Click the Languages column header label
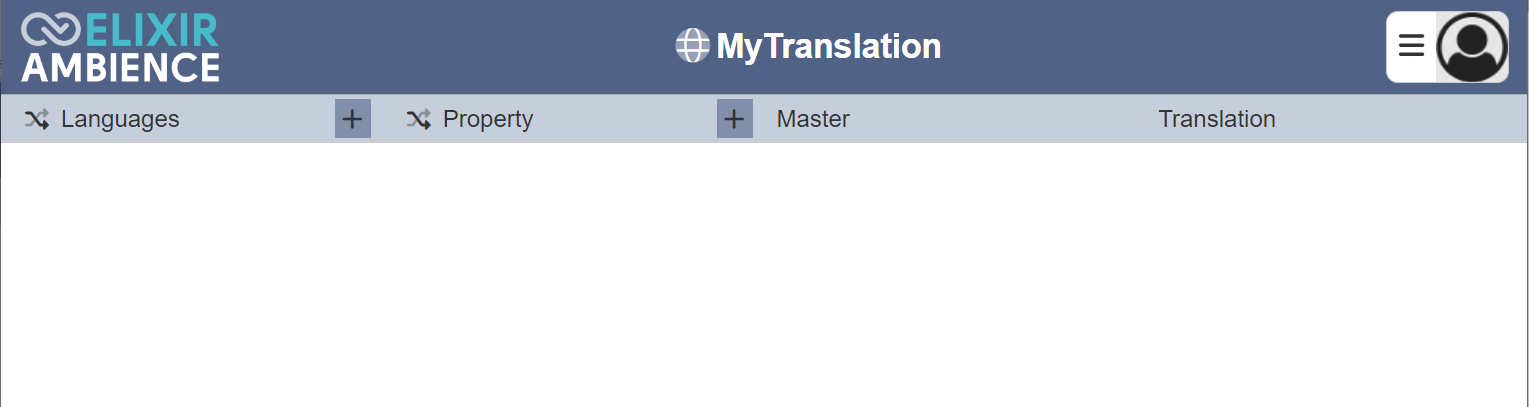 (120, 119)
